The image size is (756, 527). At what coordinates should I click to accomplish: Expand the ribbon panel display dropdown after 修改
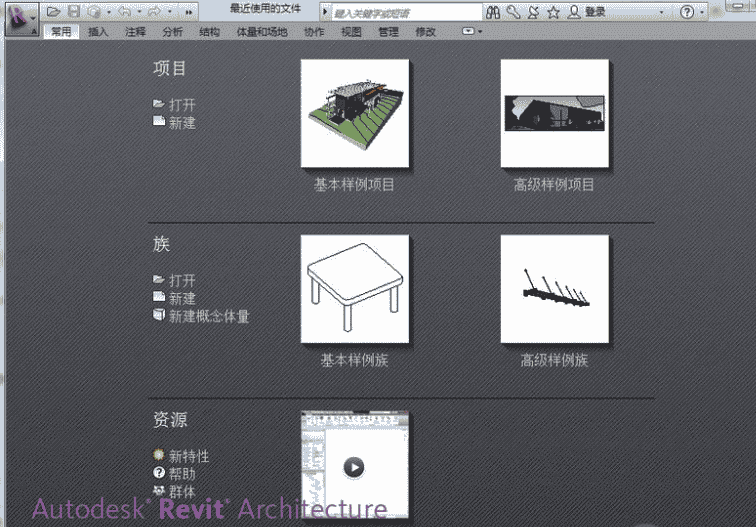click(x=471, y=32)
